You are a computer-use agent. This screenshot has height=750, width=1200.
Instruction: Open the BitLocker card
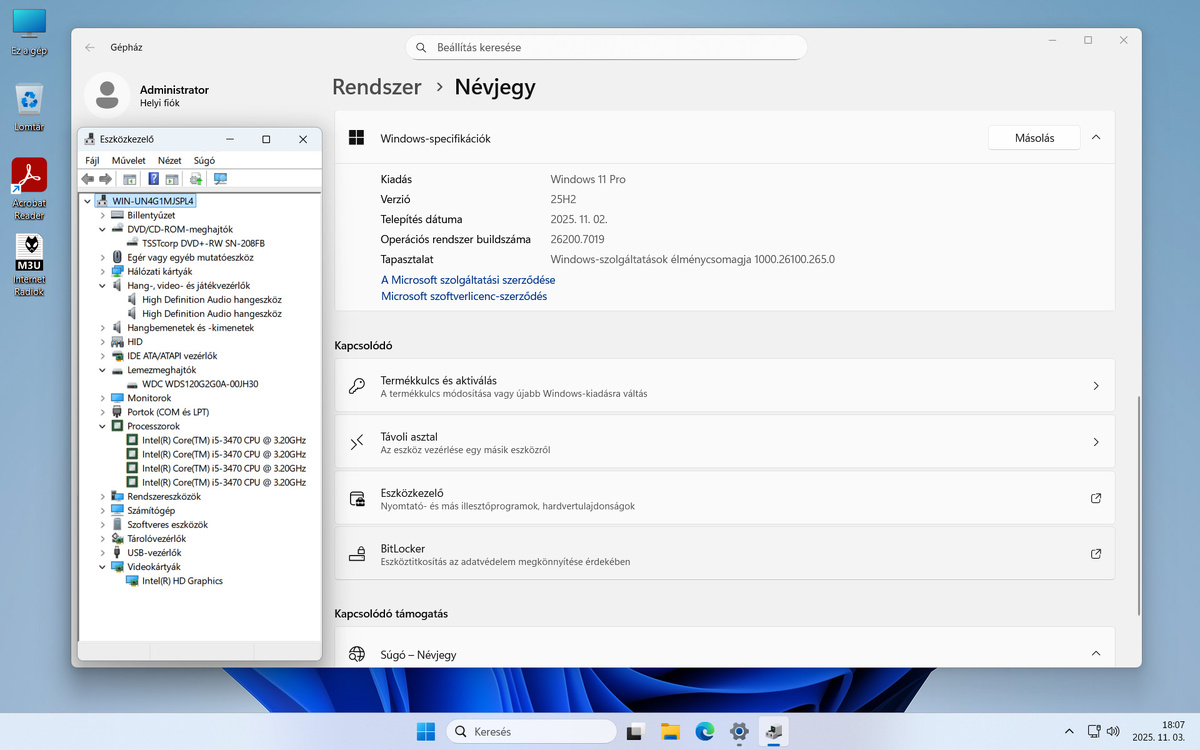[x=725, y=554]
